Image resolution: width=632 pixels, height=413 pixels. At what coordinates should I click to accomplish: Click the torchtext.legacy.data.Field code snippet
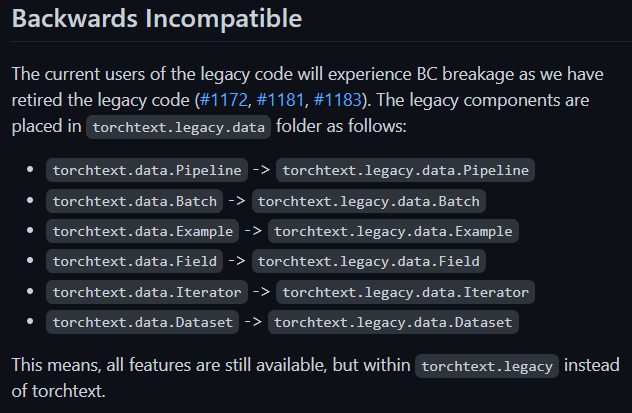tap(369, 262)
